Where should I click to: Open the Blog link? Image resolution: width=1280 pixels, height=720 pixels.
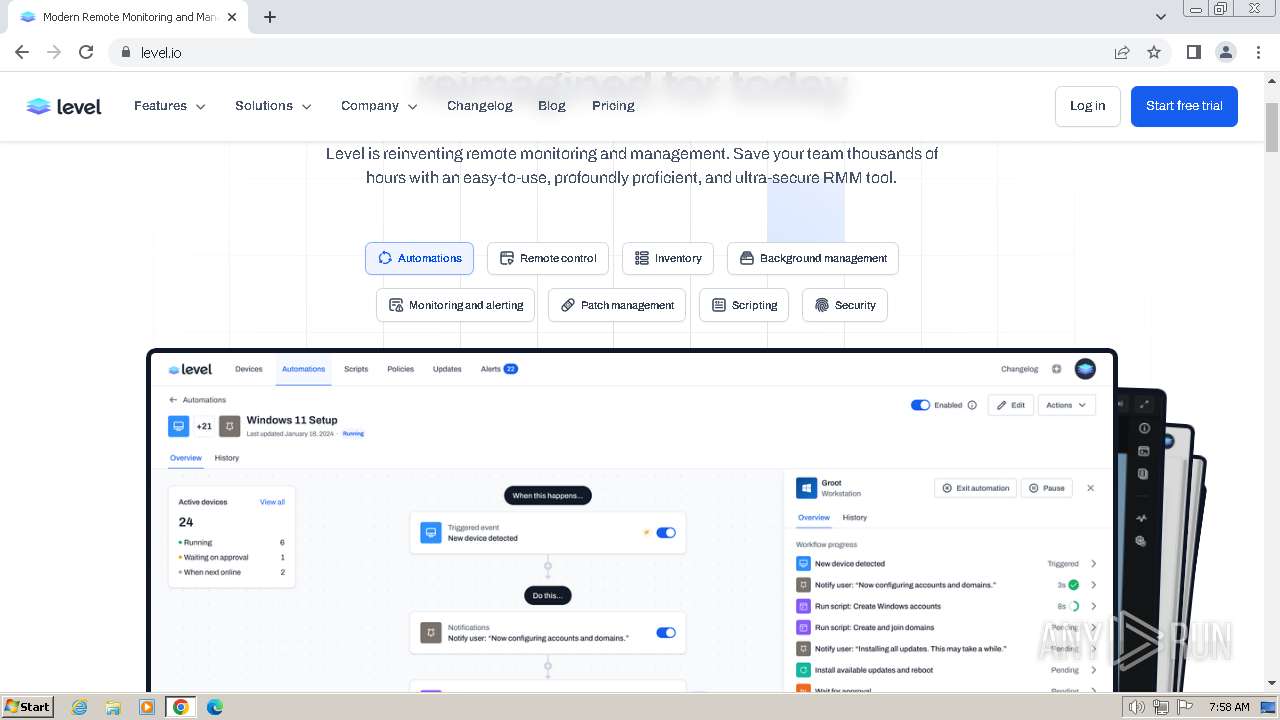[552, 106]
